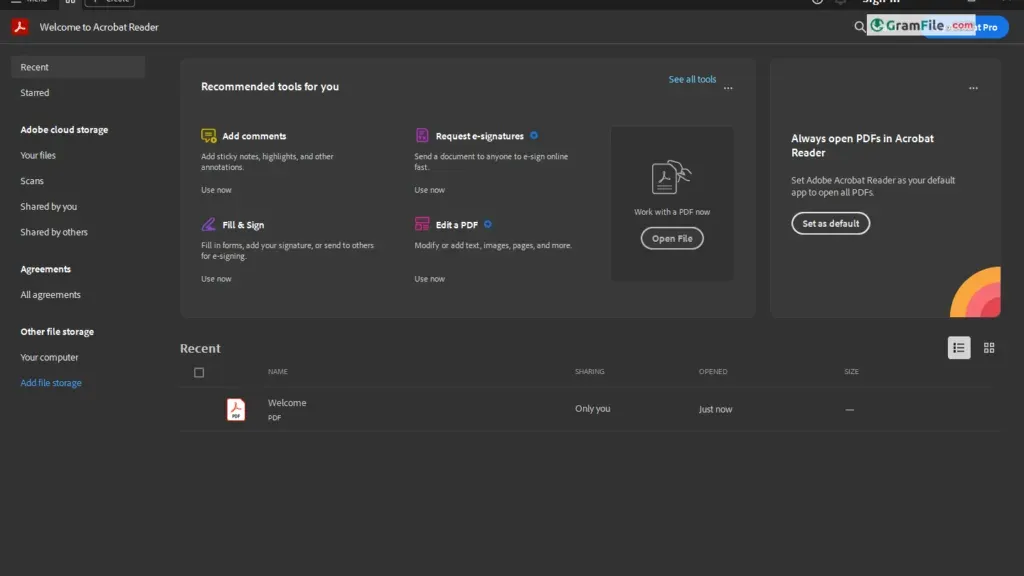
Task: Click the Adobe Acrobat logo icon
Action: pos(20,27)
